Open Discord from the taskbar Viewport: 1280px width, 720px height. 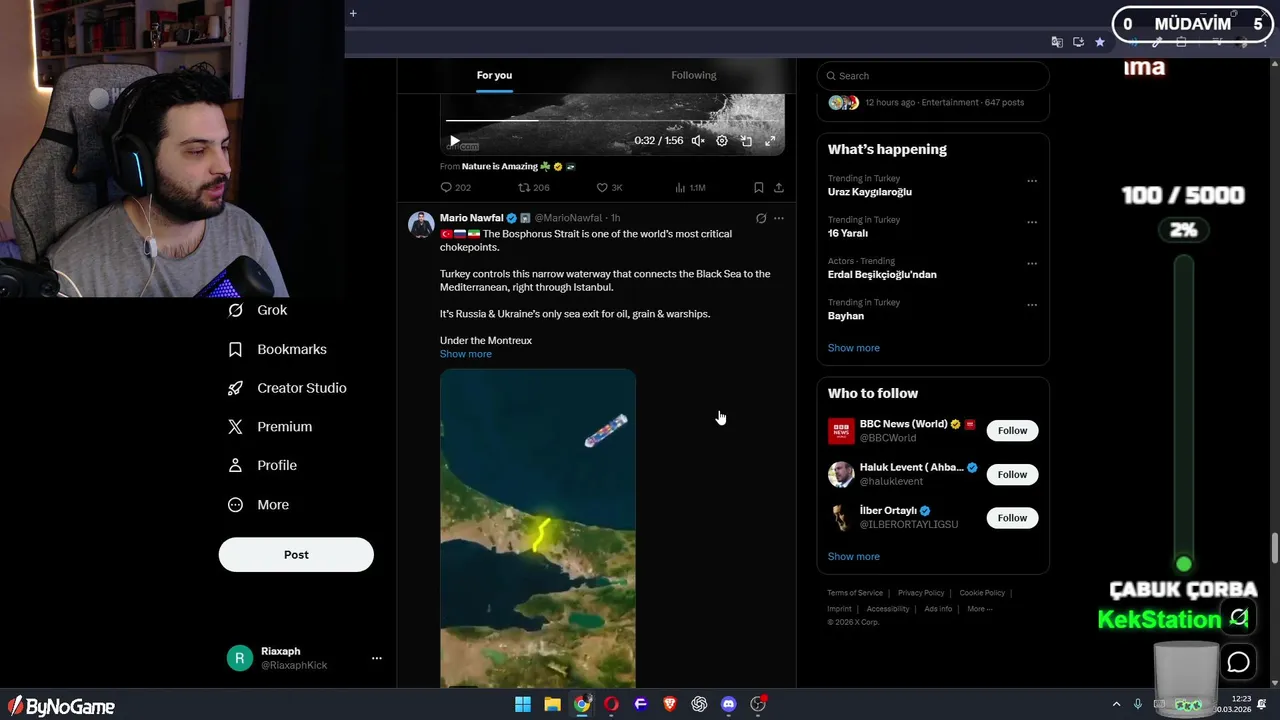(728, 704)
